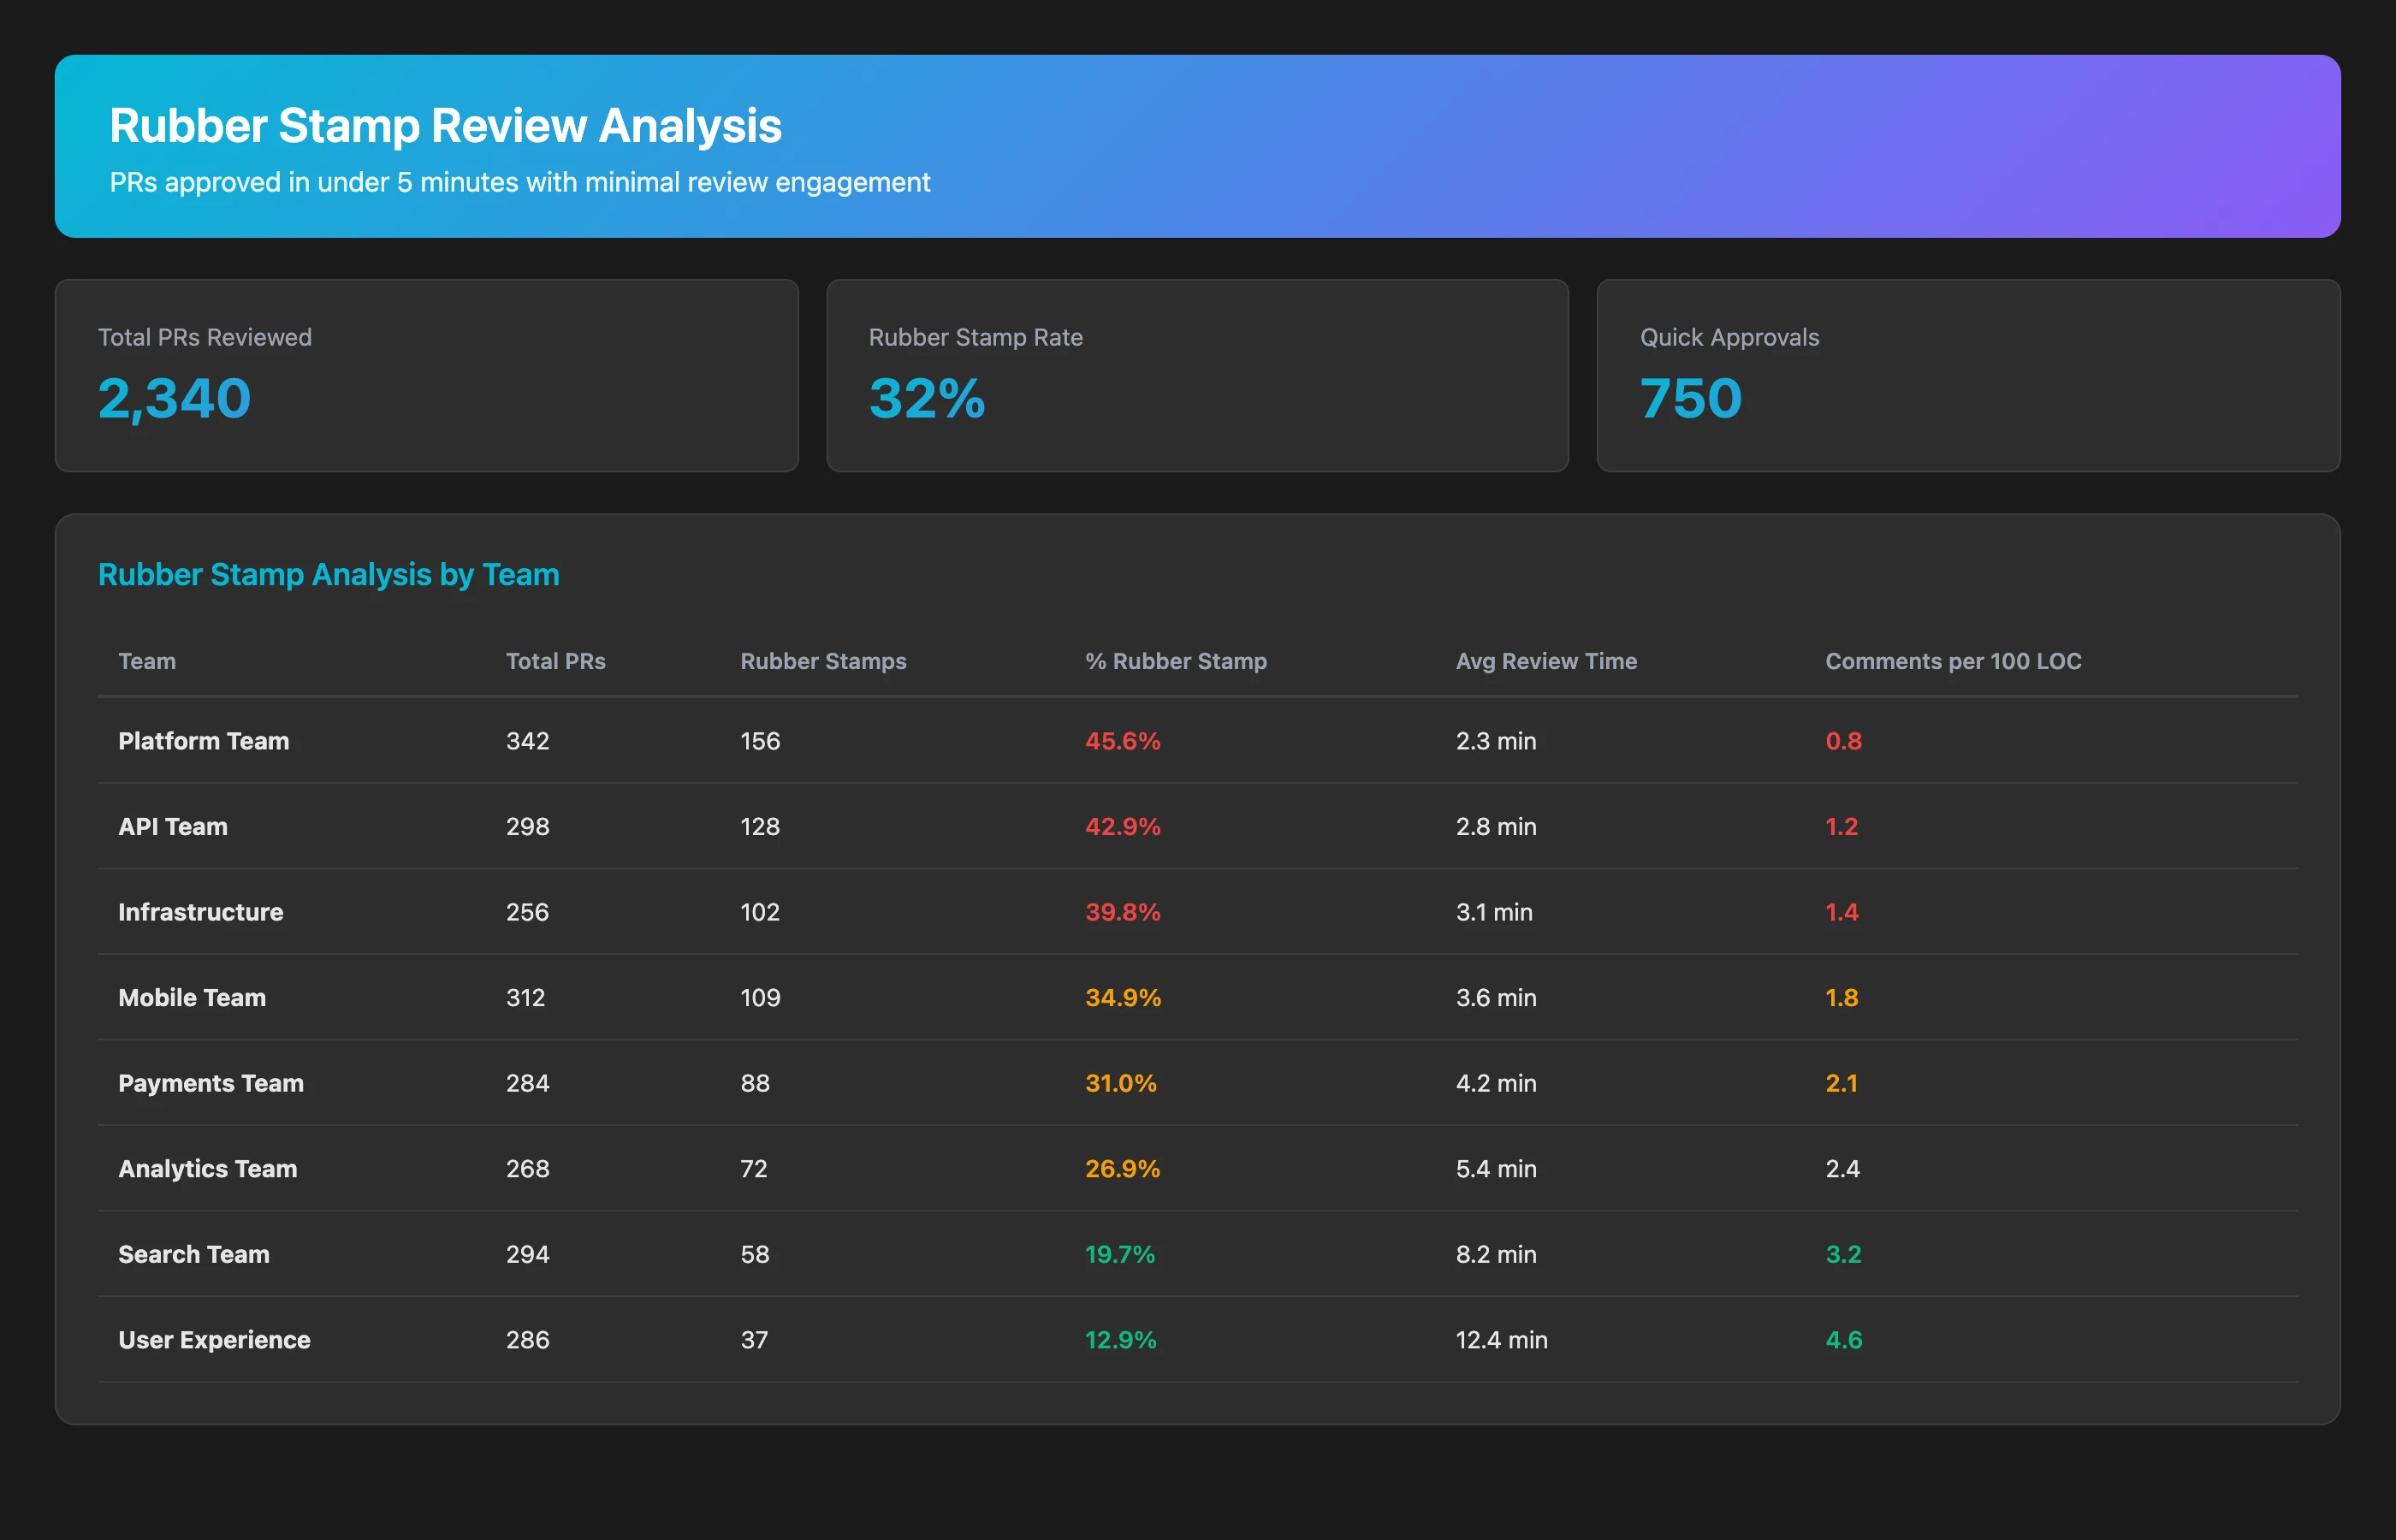2396x1540 pixels.
Task: Click the 4.2 min review time cell
Action: pos(1496,1083)
